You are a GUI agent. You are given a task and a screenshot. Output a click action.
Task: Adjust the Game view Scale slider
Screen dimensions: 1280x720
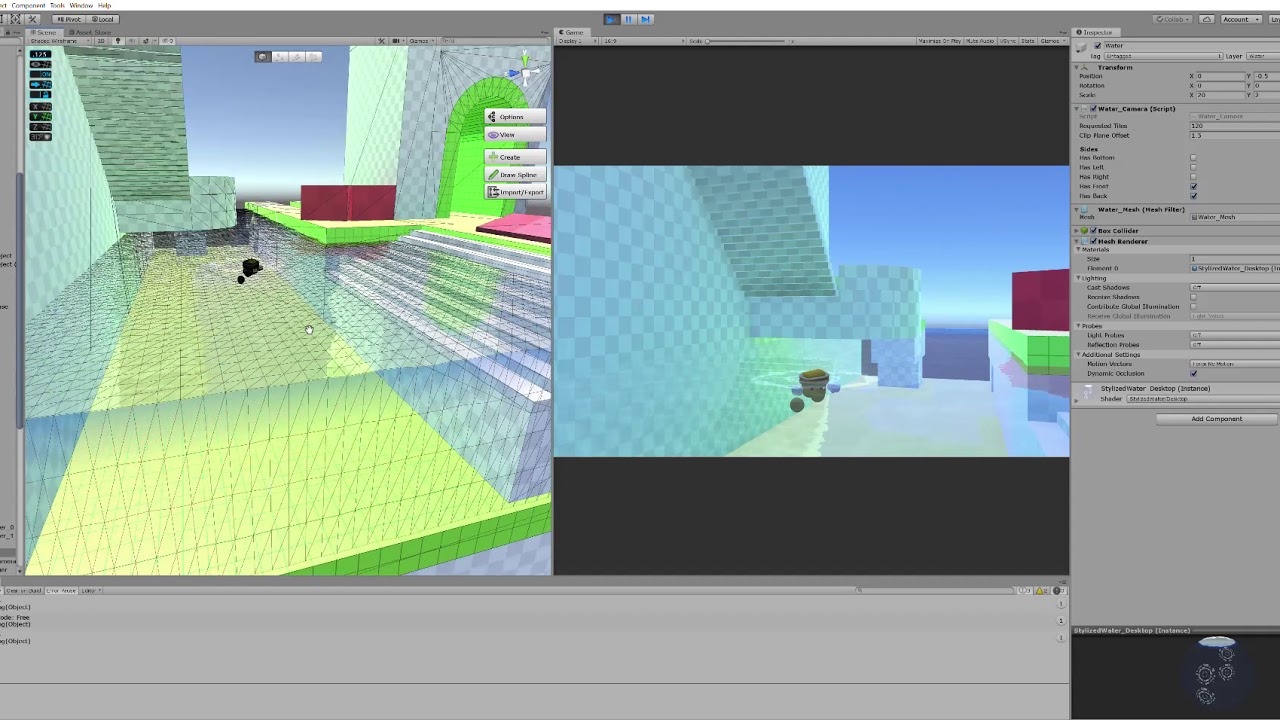click(745, 41)
